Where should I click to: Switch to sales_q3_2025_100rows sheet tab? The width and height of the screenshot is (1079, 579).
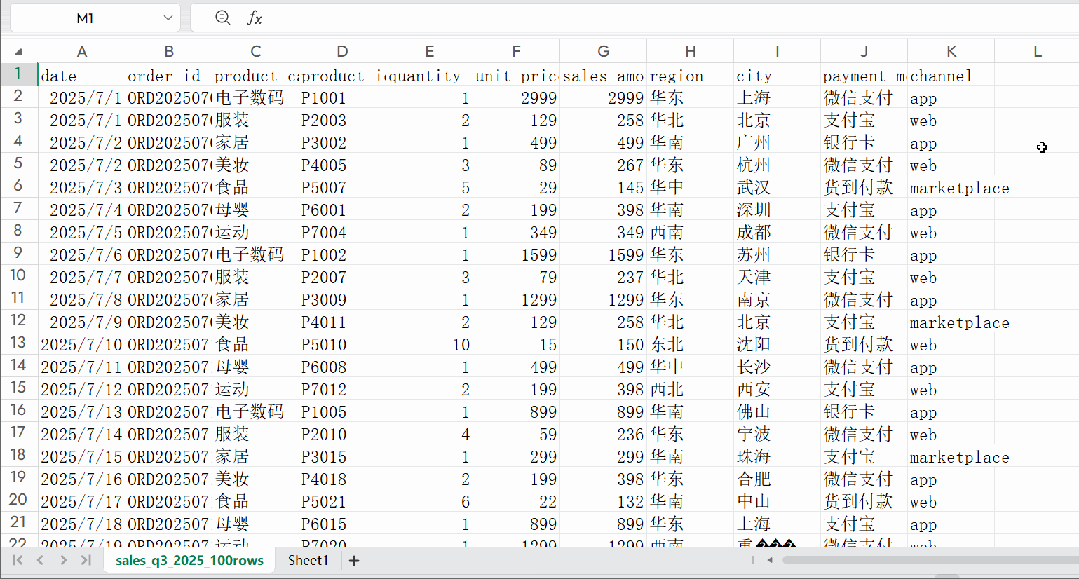tap(189, 560)
